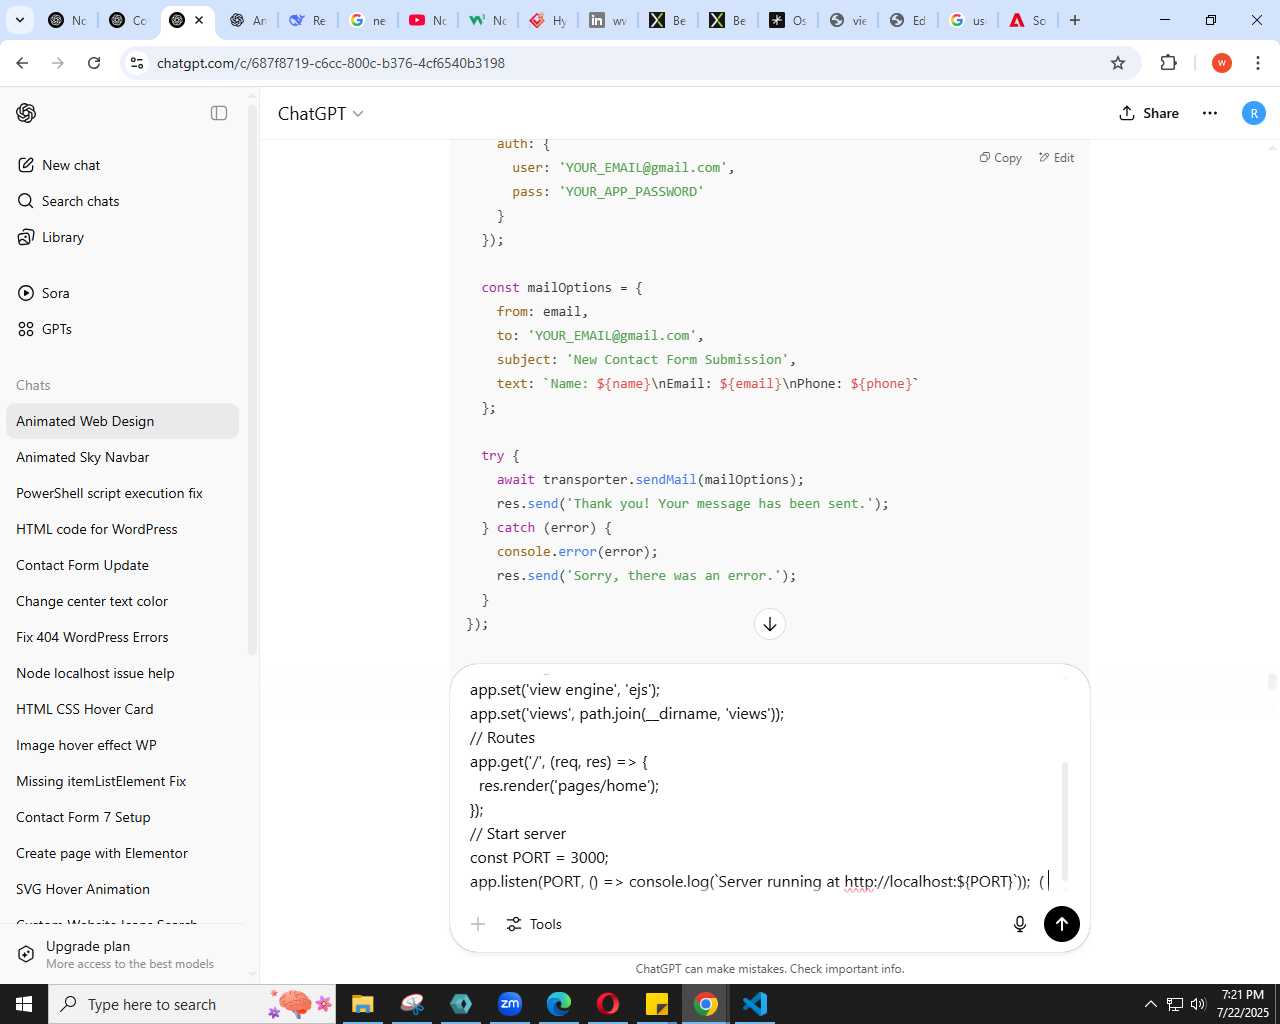Edit the code block
The image size is (1280, 1024).
(x=1056, y=158)
